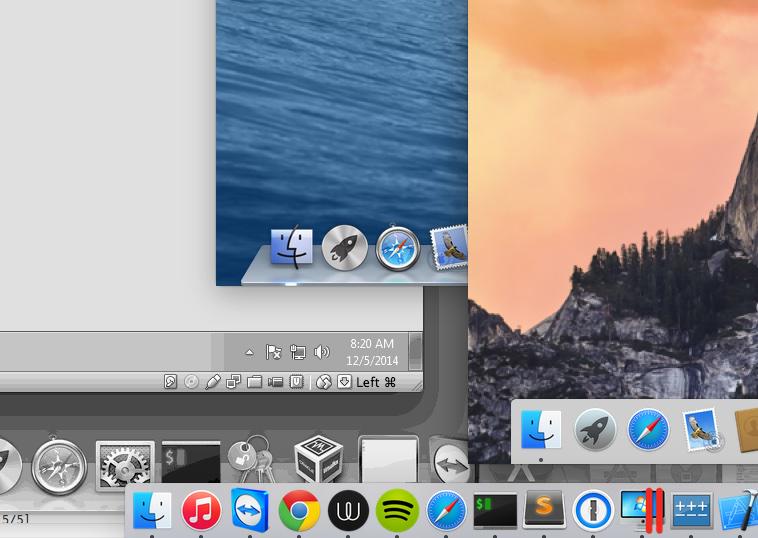Launch Parallels Desktop from the dock

point(642,510)
